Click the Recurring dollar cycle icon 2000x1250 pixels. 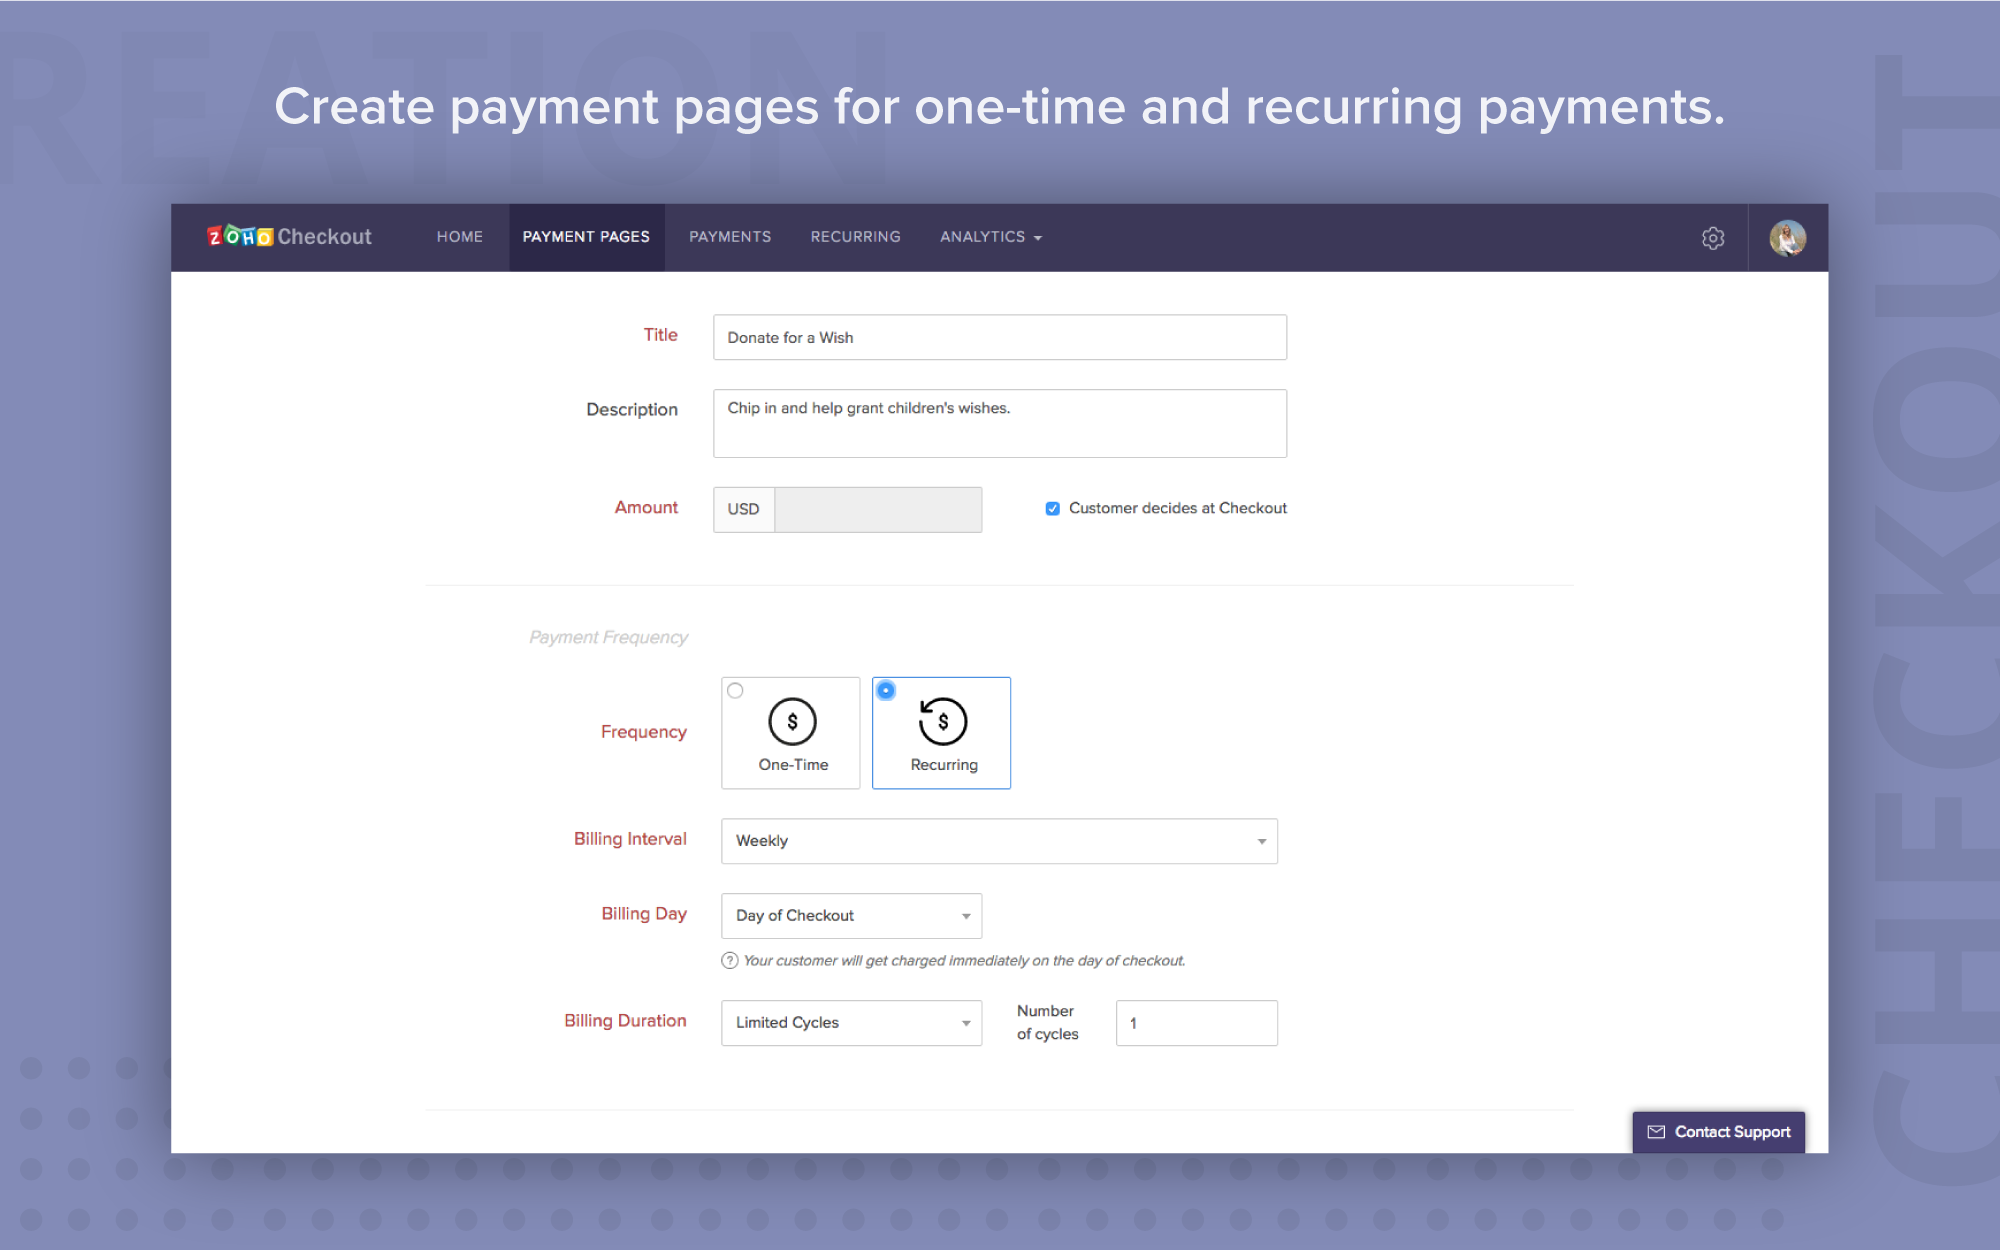(x=942, y=721)
